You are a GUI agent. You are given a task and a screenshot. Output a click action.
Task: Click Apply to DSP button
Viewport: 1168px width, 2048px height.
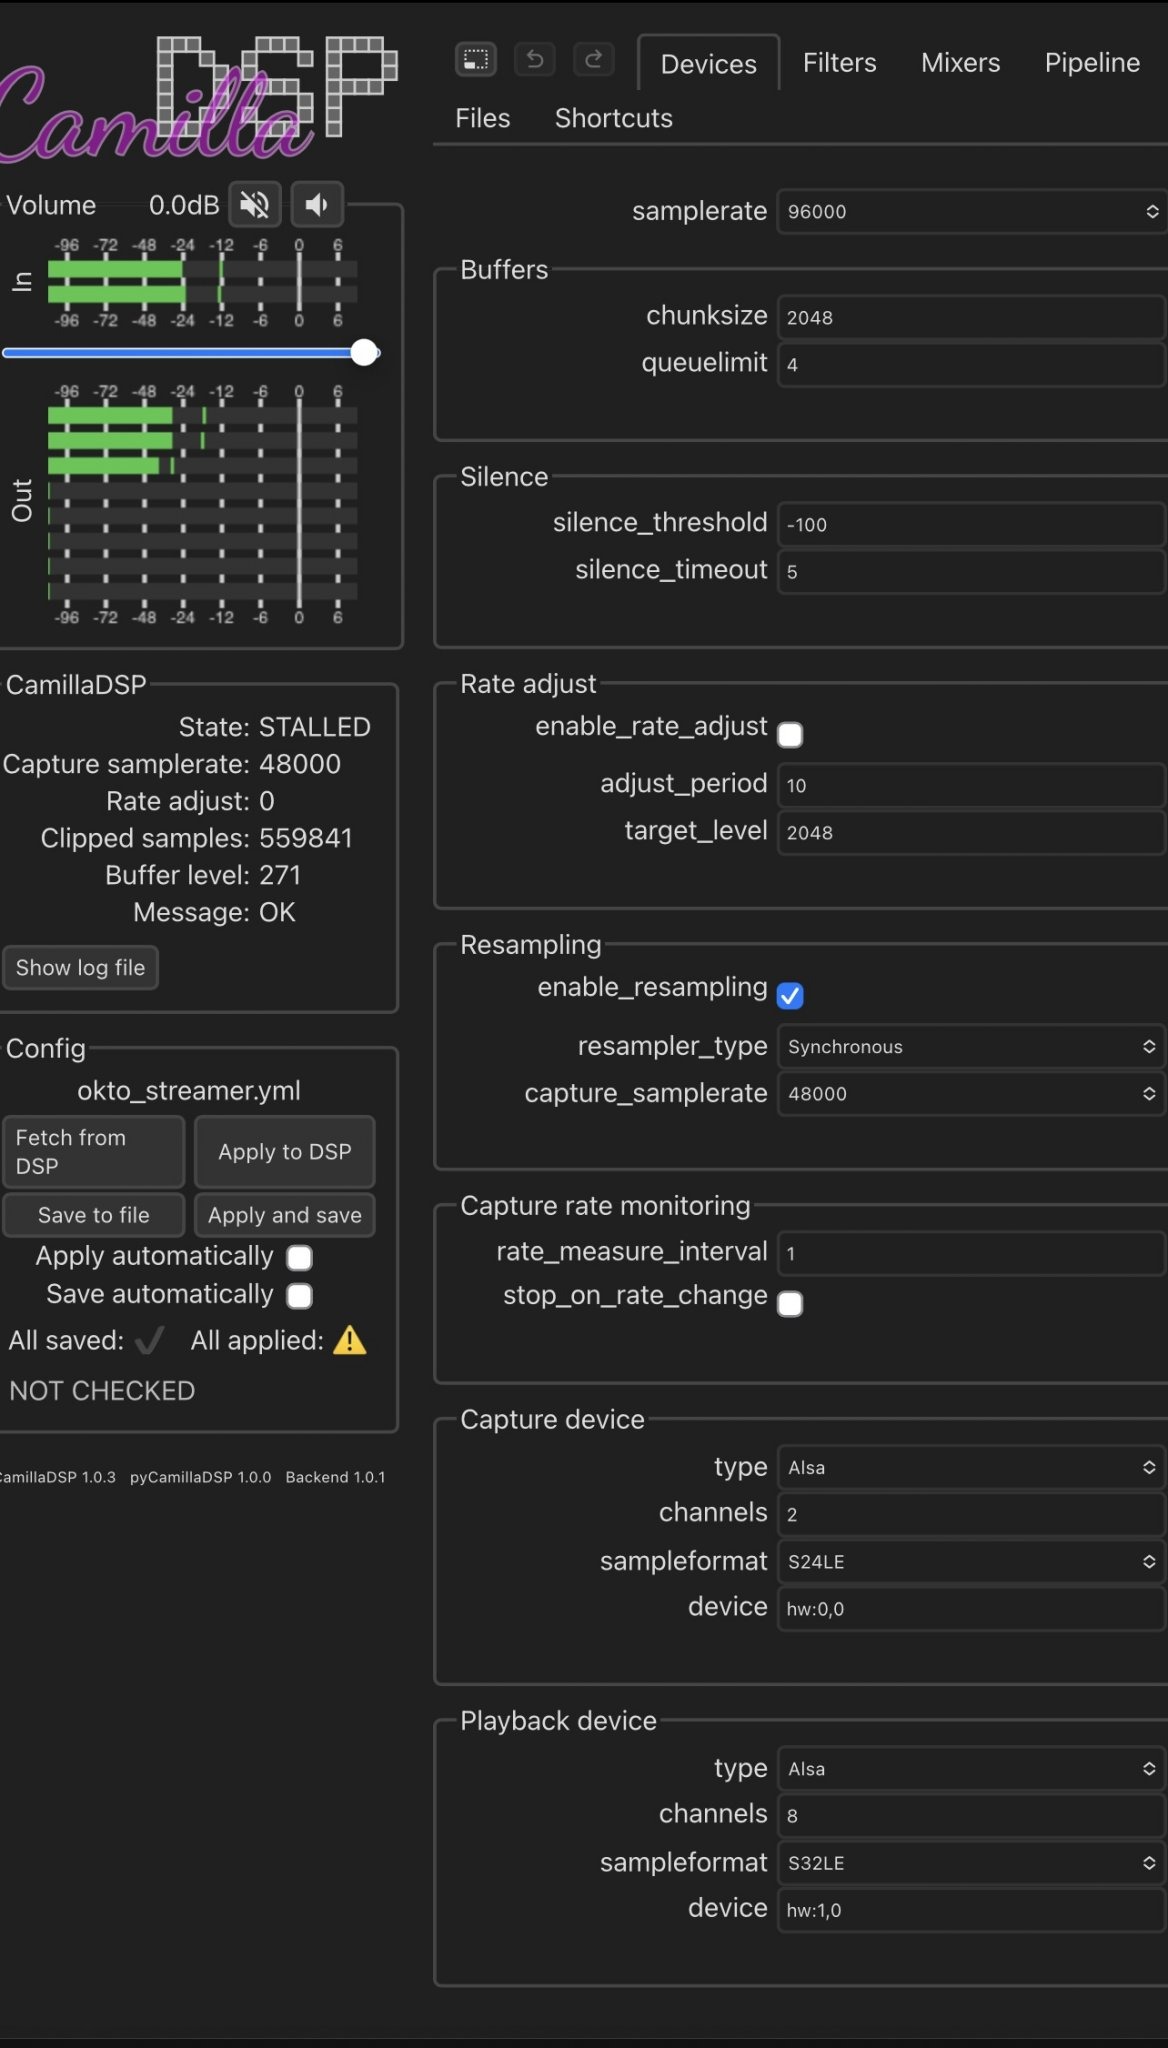coord(285,1151)
